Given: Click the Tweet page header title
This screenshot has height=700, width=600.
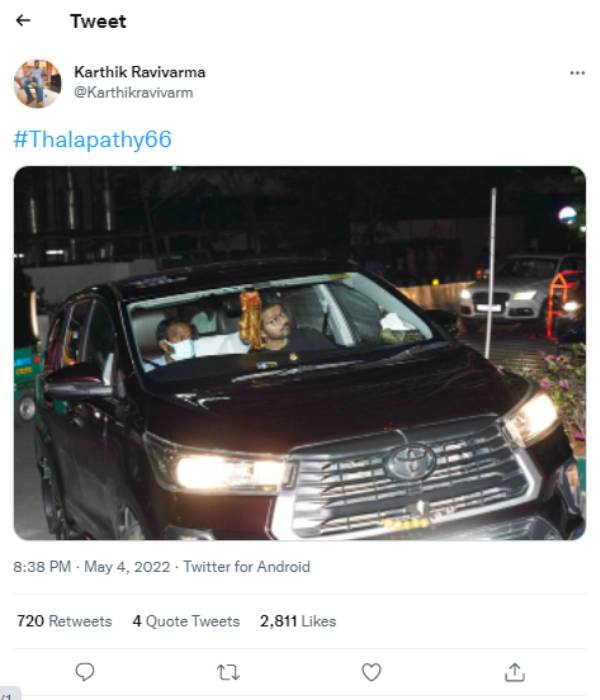Looking at the screenshot, I should (98, 21).
